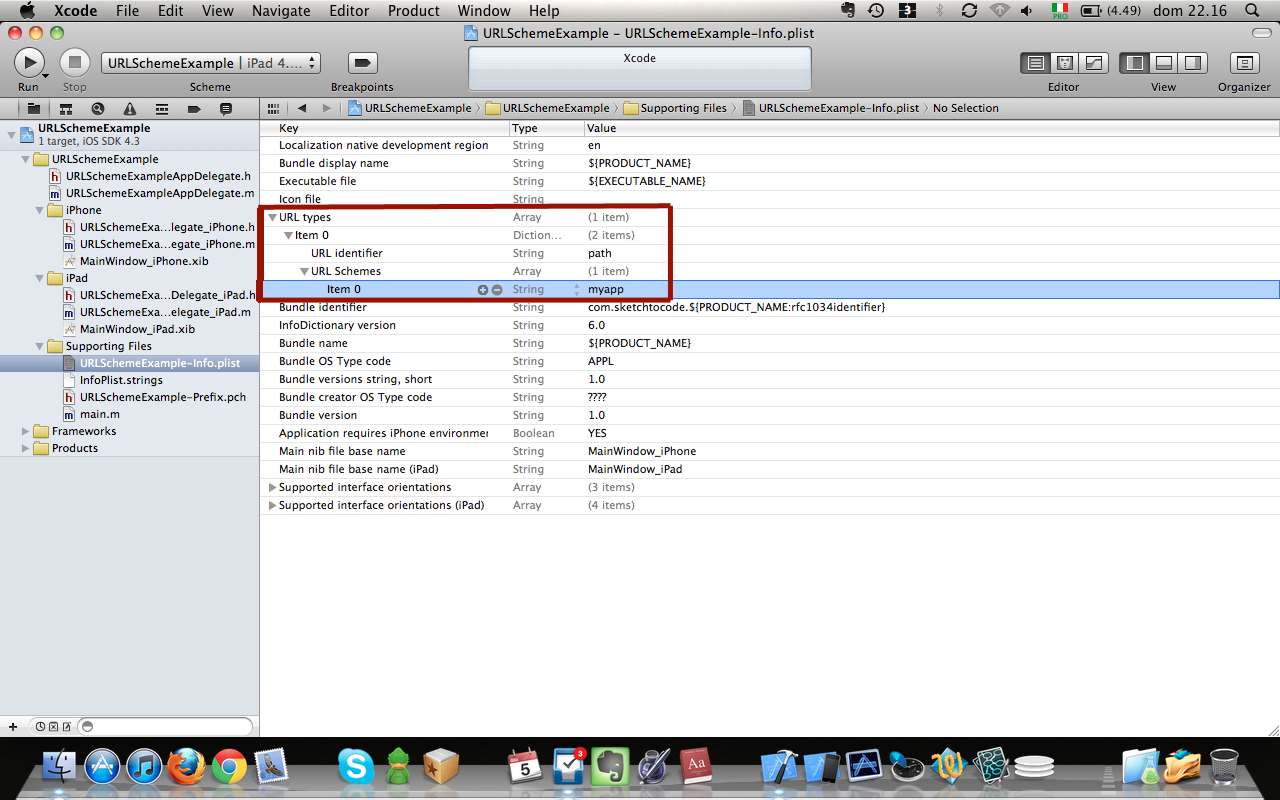The width and height of the screenshot is (1280, 800).
Task: Open Skype from the Dock
Action: click(355, 767)
